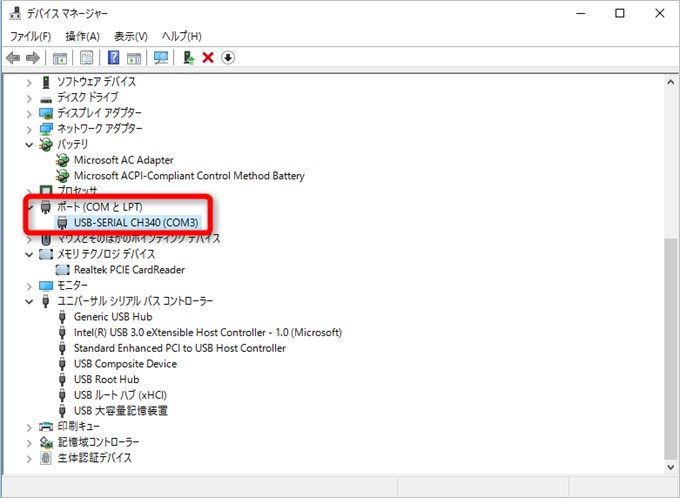This screenshot has height=498, width=680.
Task: Click the Update driver toolbar icon
Action: 188,58
